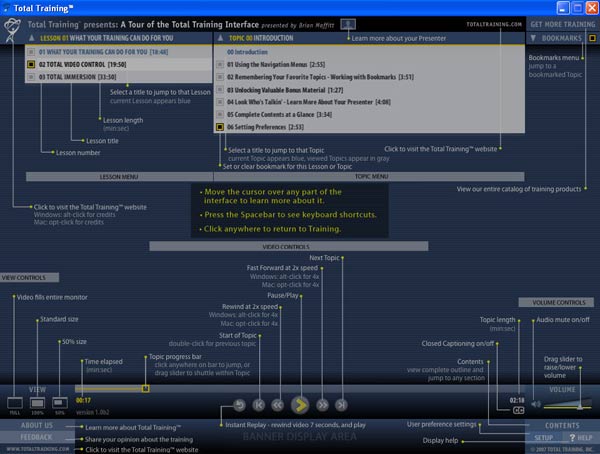Screen dimensions: 600x454
Task: Open the presenter info monitor icon
Action: pyautogui.click(x=348, y=23)
